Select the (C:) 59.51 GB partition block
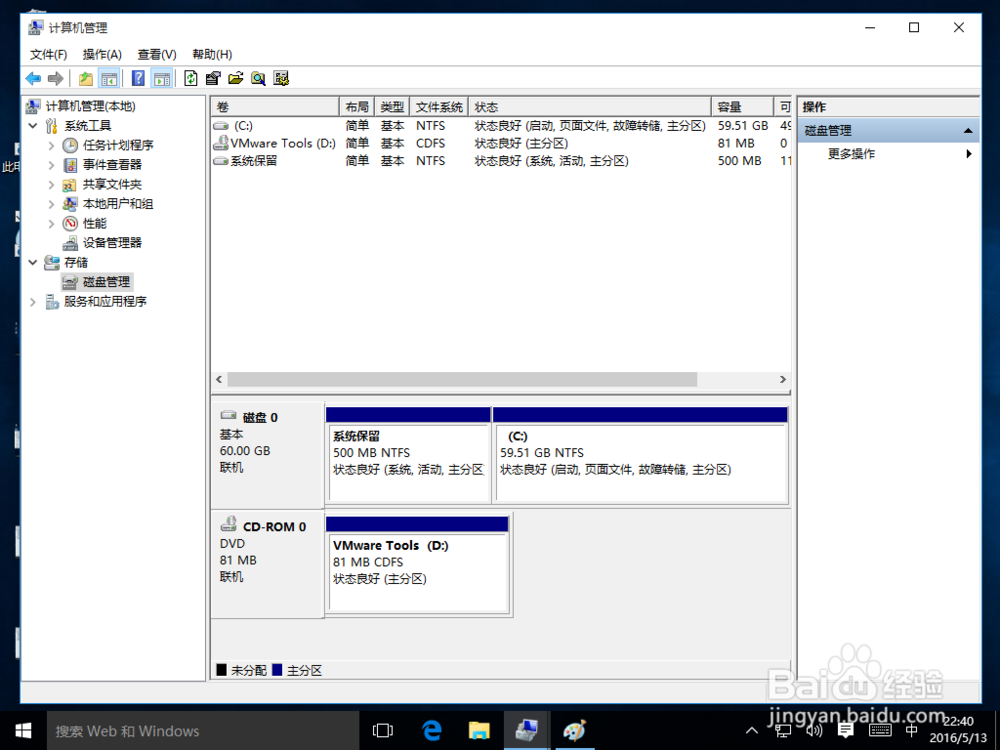Viewport: 1000px width, 750px height. [640, 455]
